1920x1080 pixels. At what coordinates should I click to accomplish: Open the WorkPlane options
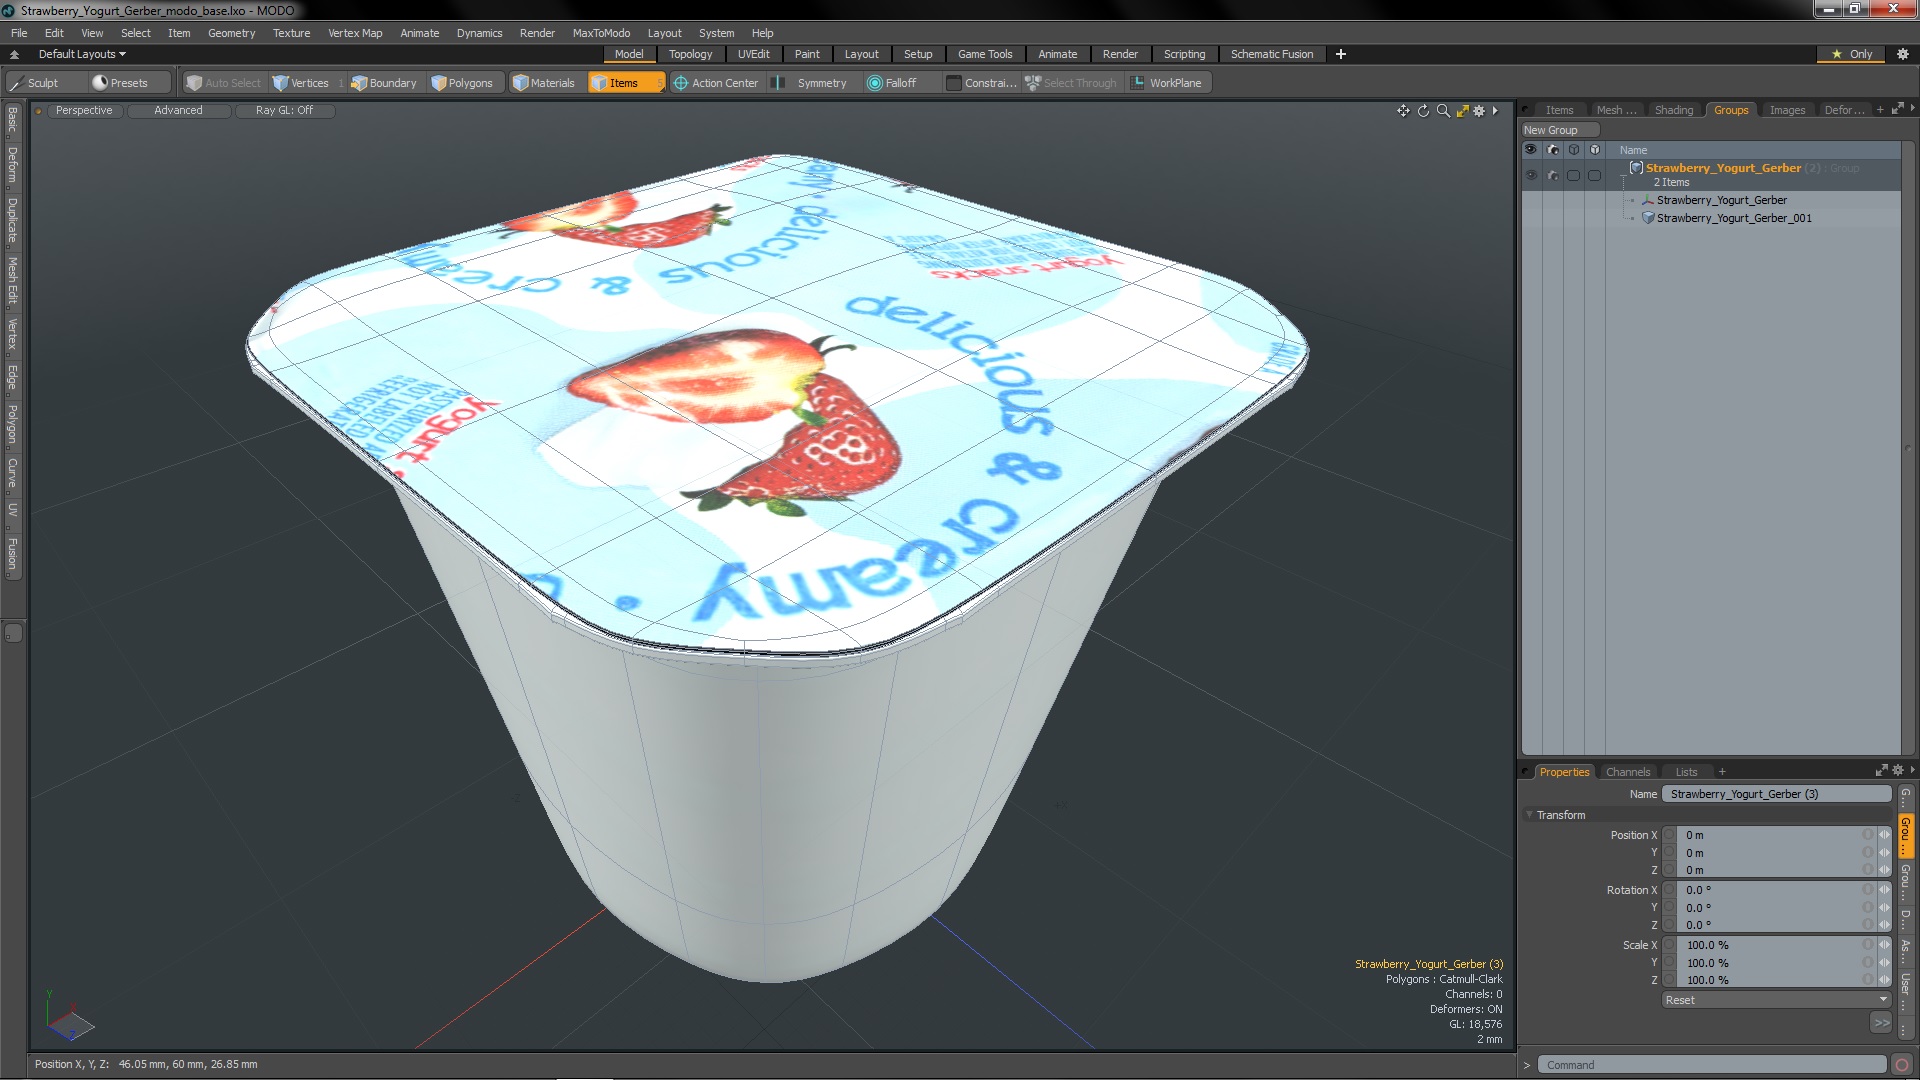point(1167,83)
